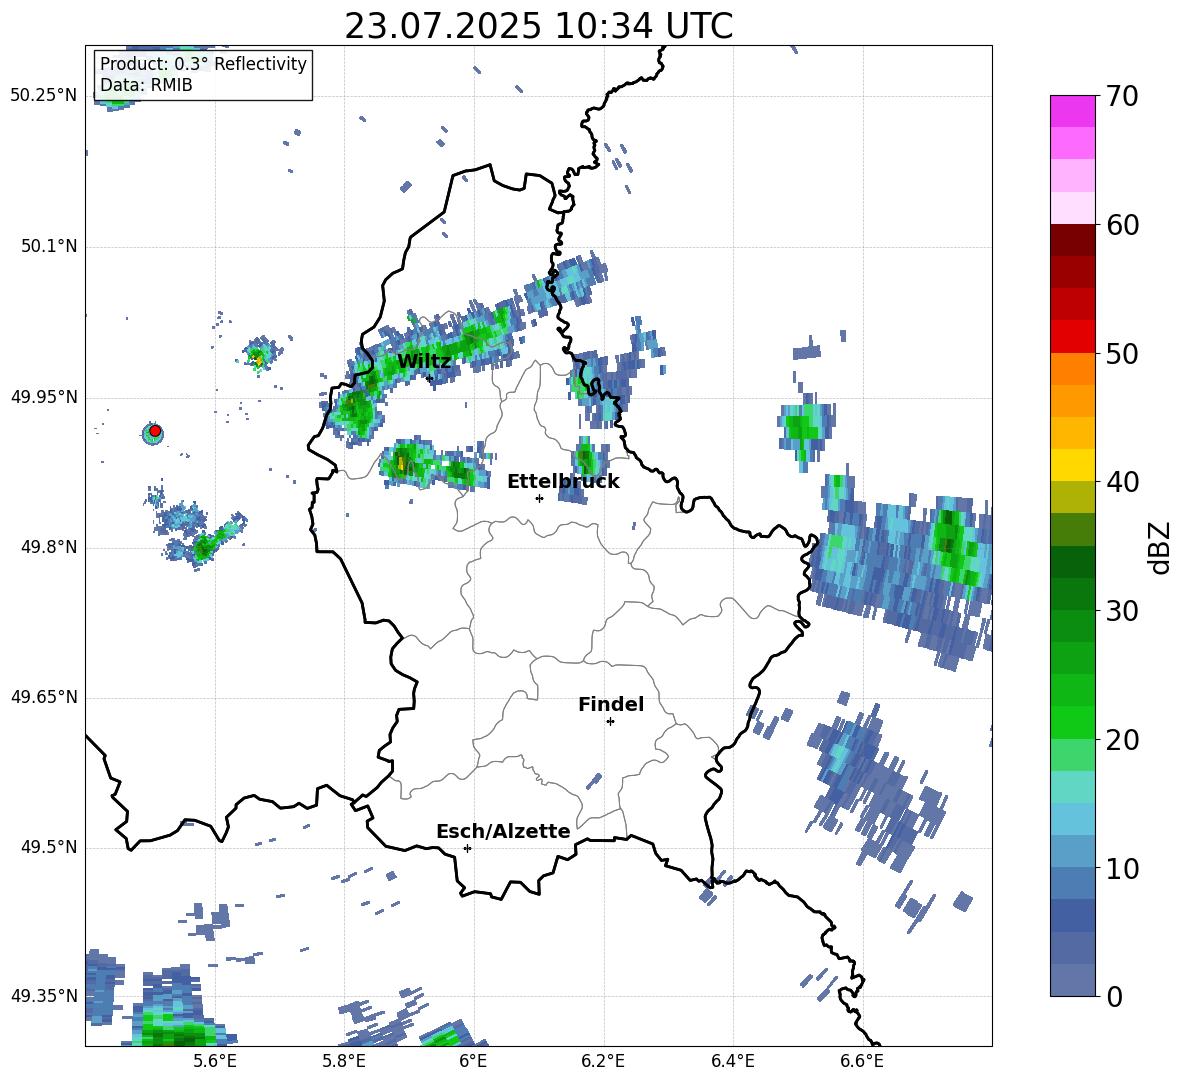Click the cross marker below Findel
The image size is (1184, 1081).
pos(610,722)
